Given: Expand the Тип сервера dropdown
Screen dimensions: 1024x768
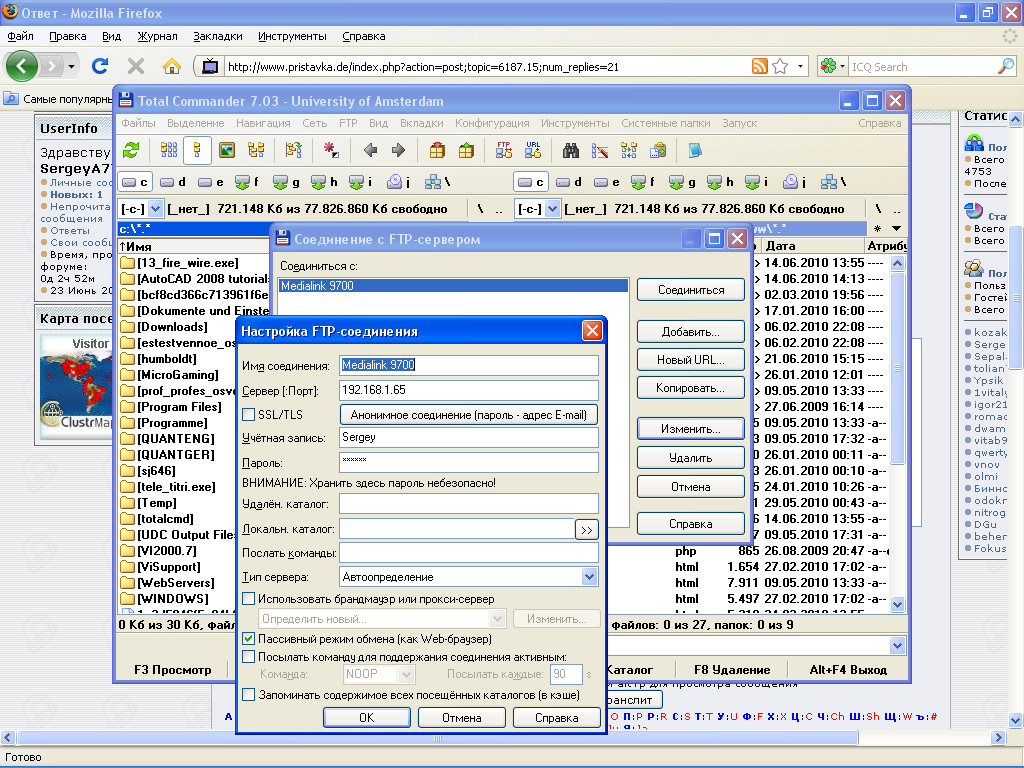Looking at the screenshot, I should [x=589, y=577].
